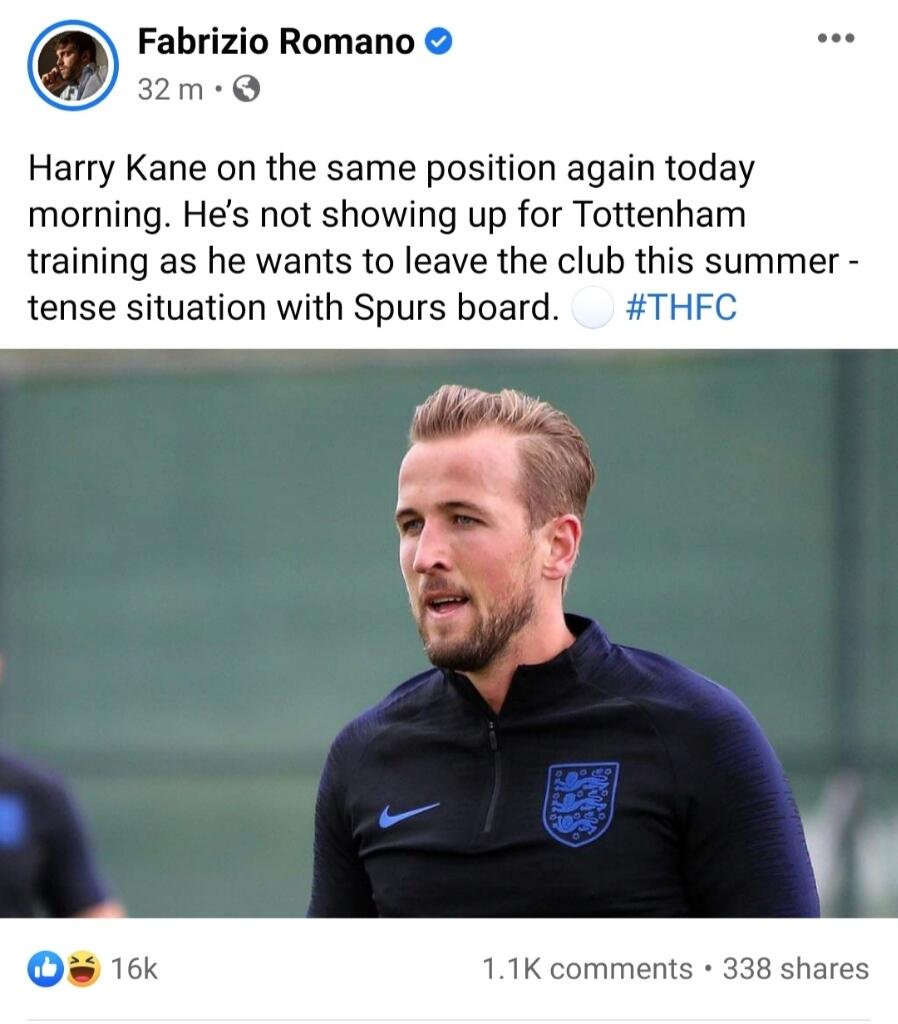
Task: Click "Harry Kane" at the post text start
Action: (x=116, y=169)
